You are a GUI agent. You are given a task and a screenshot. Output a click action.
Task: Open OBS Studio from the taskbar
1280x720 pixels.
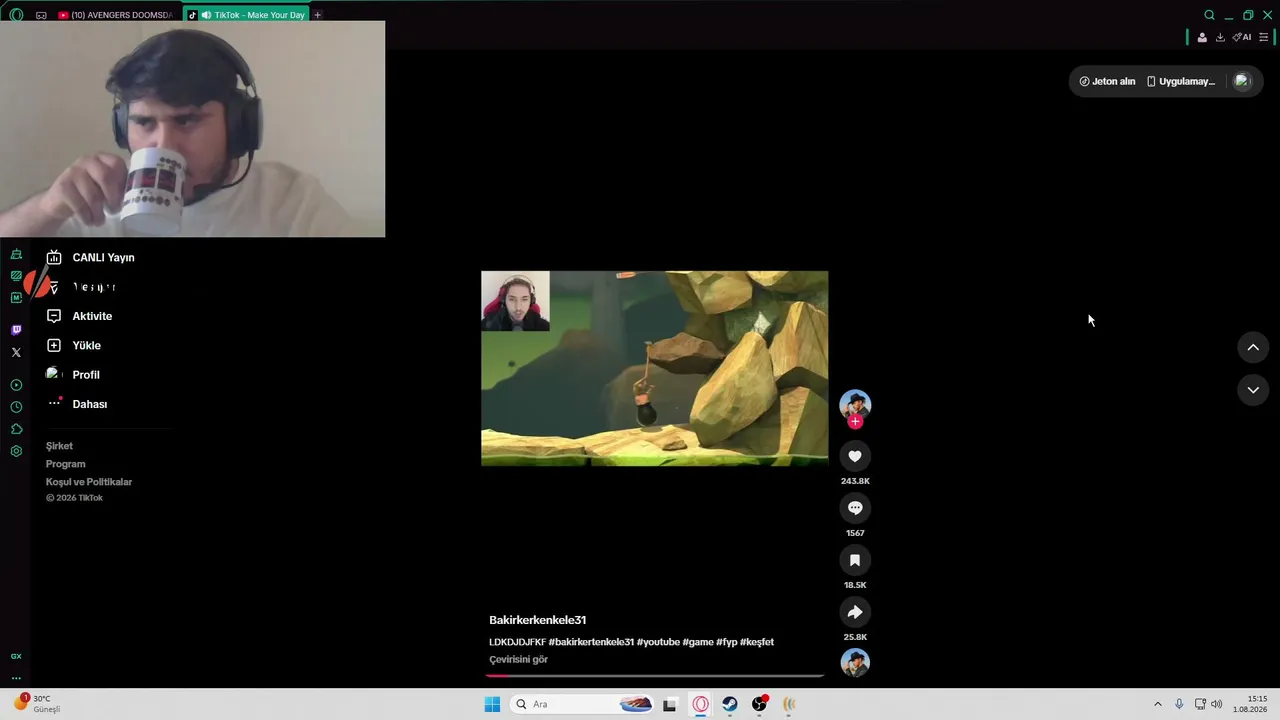[760, 704]
